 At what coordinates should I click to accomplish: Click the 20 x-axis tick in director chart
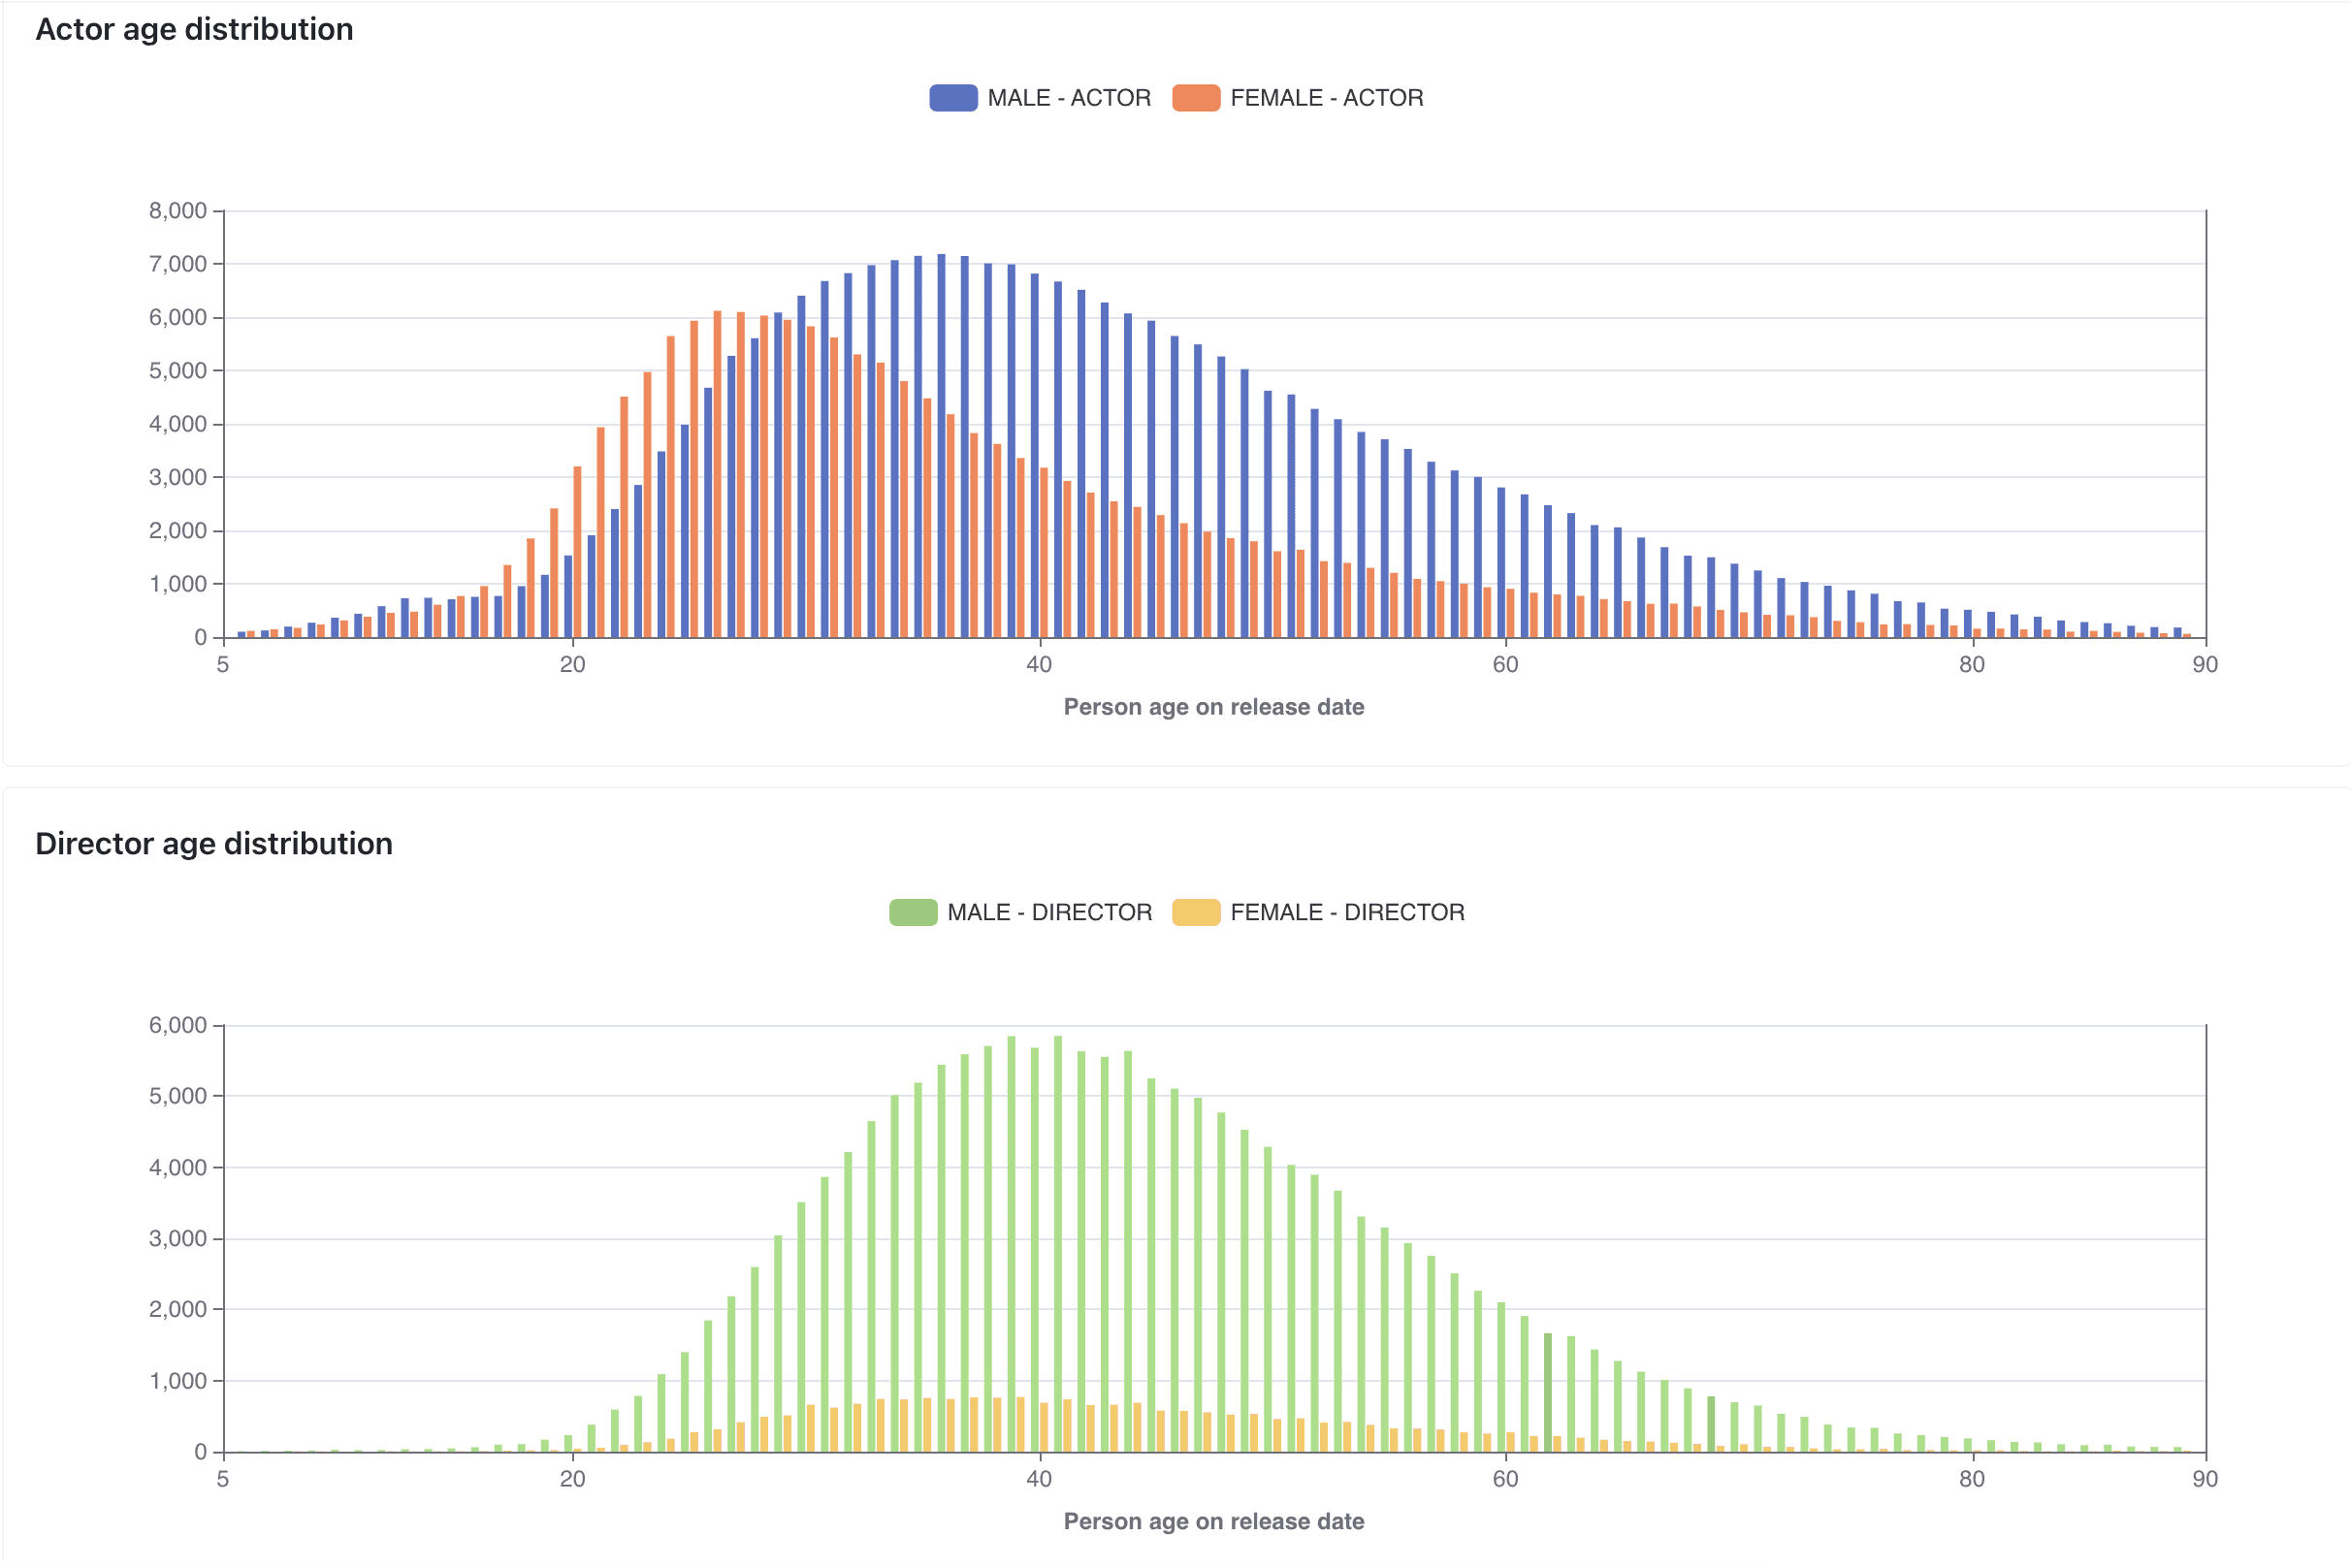click(x=572, y=1479)
